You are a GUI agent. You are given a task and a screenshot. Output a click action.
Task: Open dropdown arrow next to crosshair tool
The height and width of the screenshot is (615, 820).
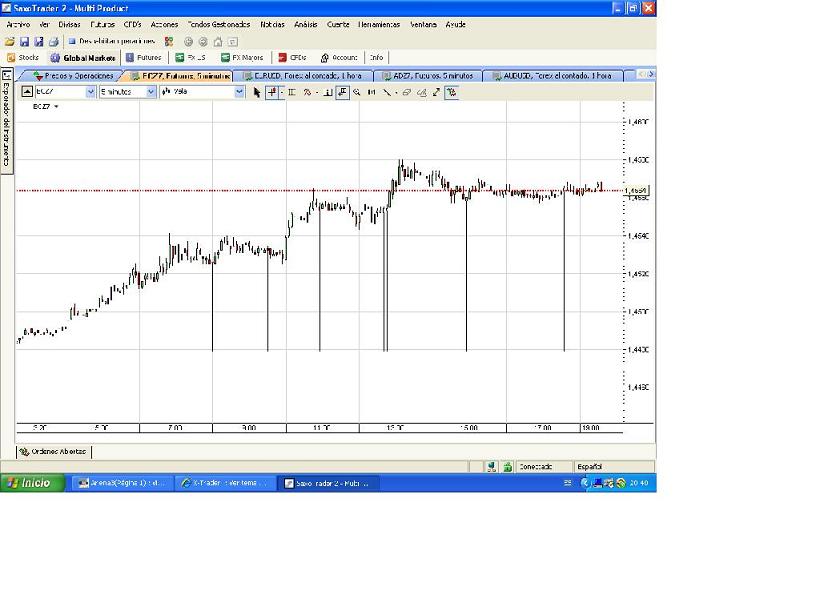(x=282, y=93)
